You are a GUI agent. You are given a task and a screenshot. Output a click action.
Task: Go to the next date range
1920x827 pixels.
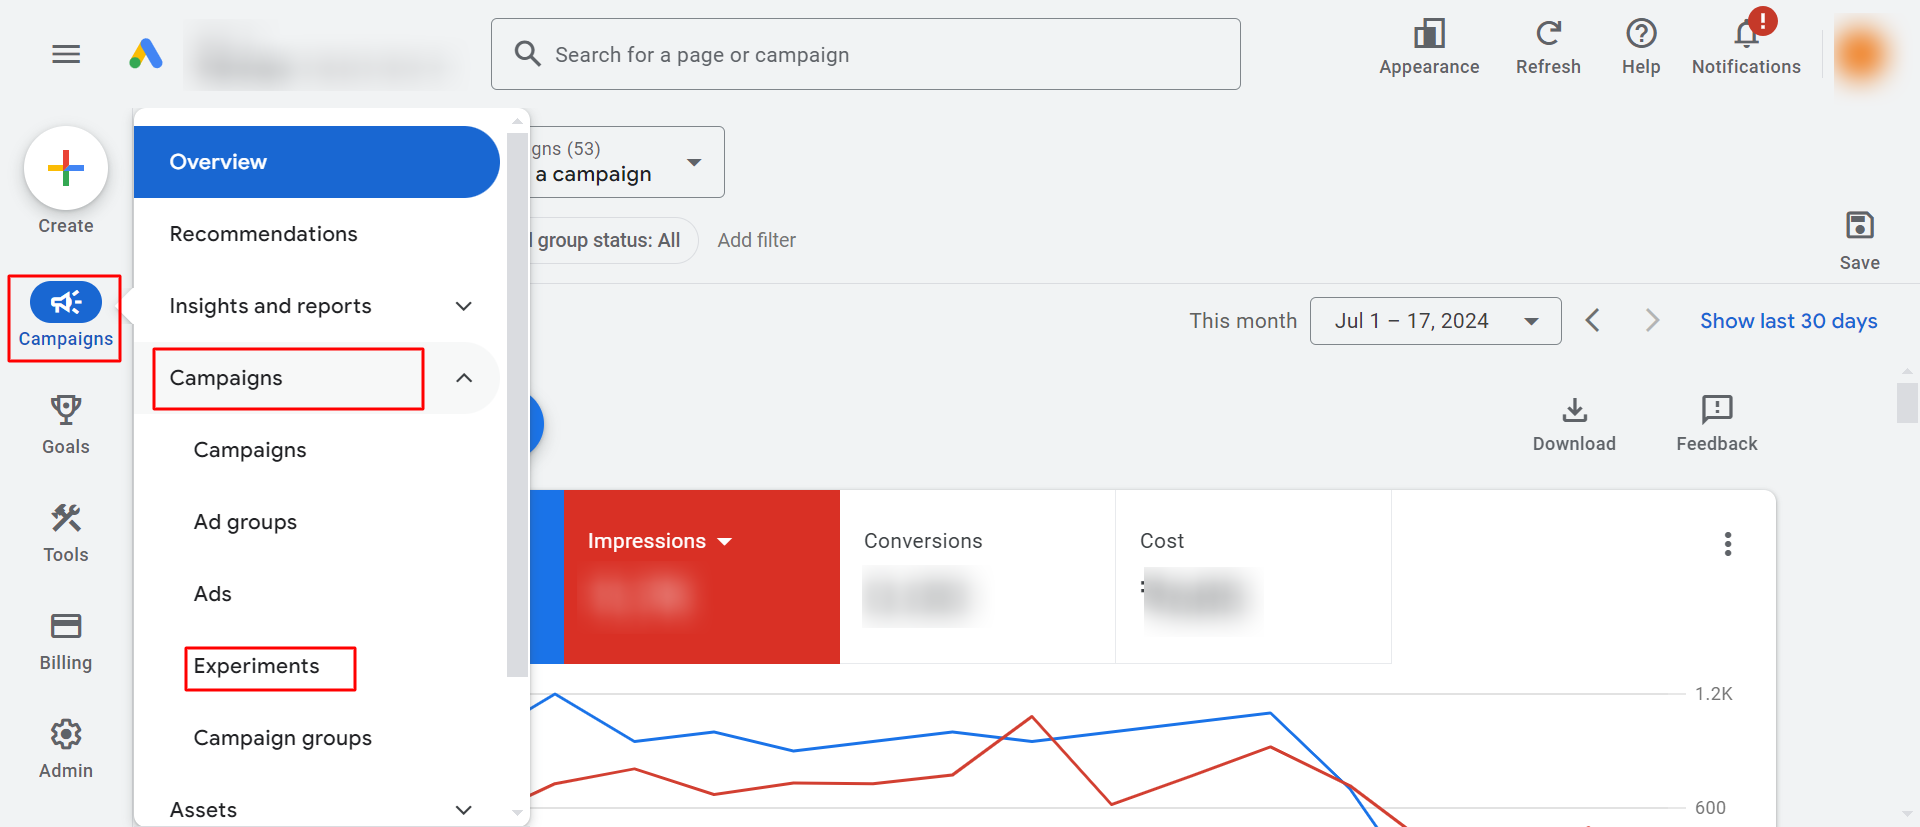click(x=1652, y=320)
